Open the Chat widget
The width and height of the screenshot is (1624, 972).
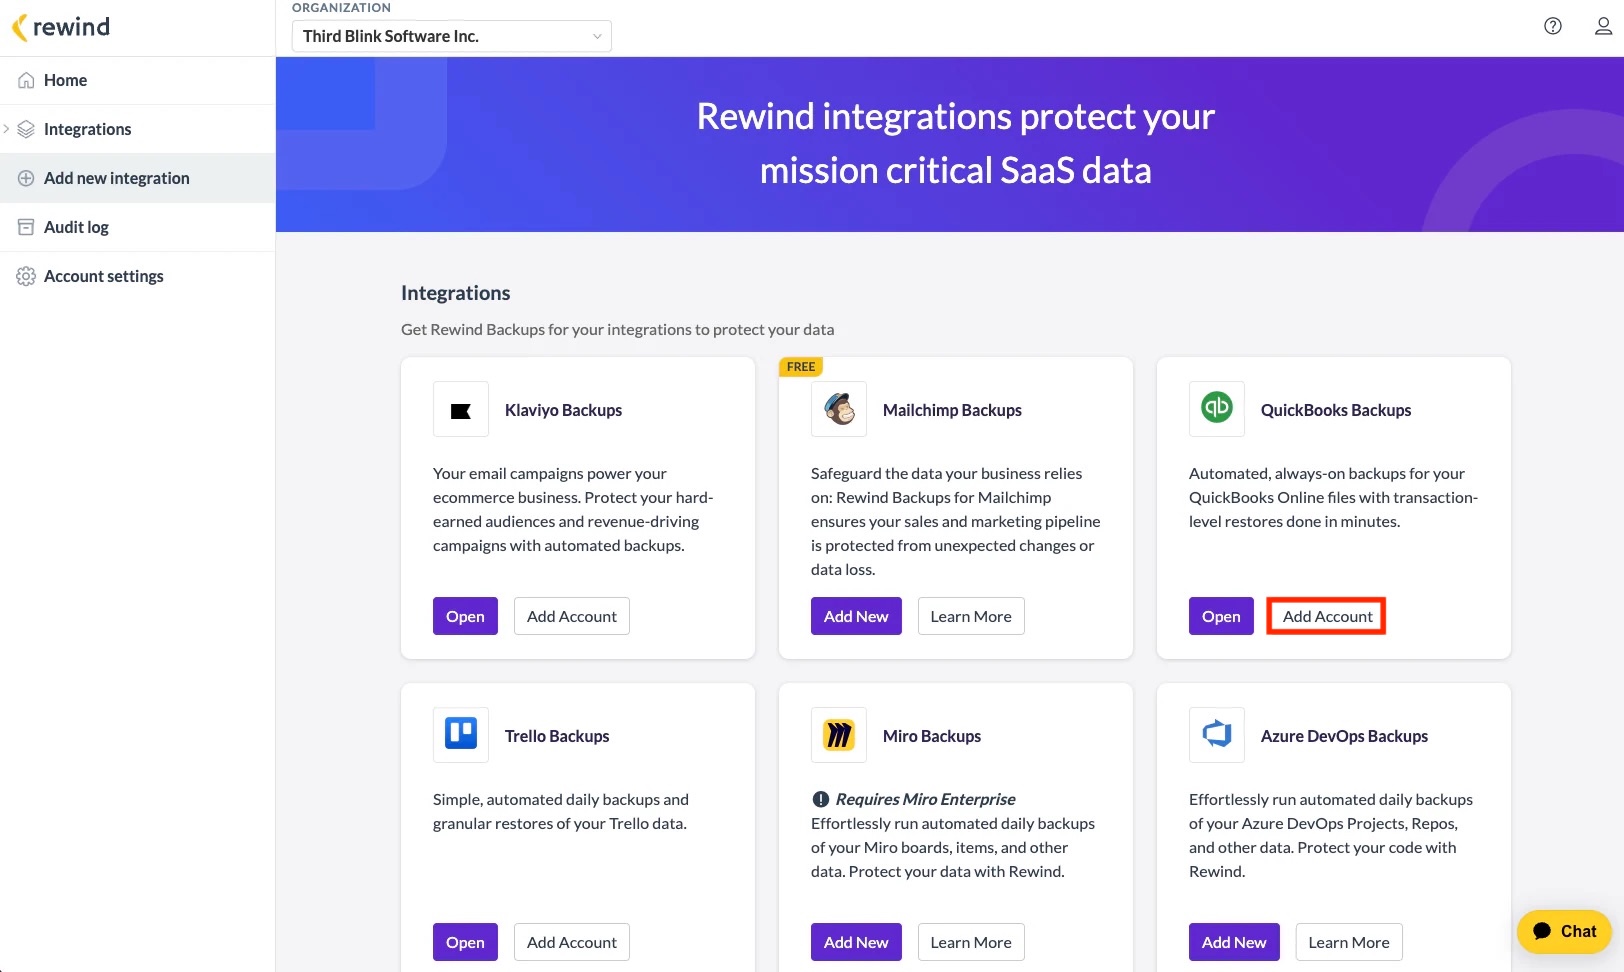(1564, 931)
